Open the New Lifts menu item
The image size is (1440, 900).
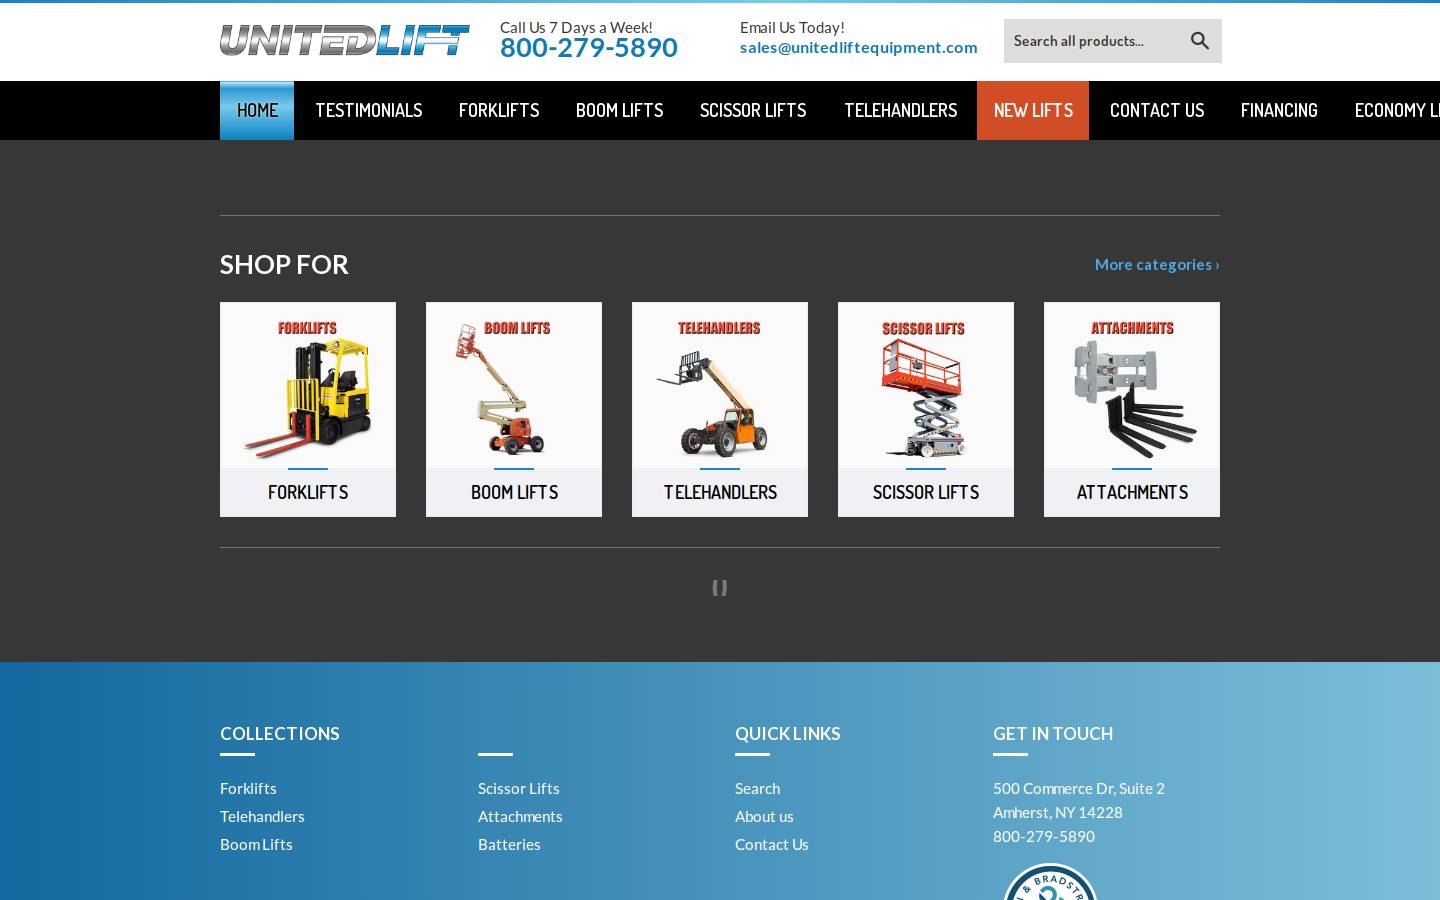[1033, 110]
